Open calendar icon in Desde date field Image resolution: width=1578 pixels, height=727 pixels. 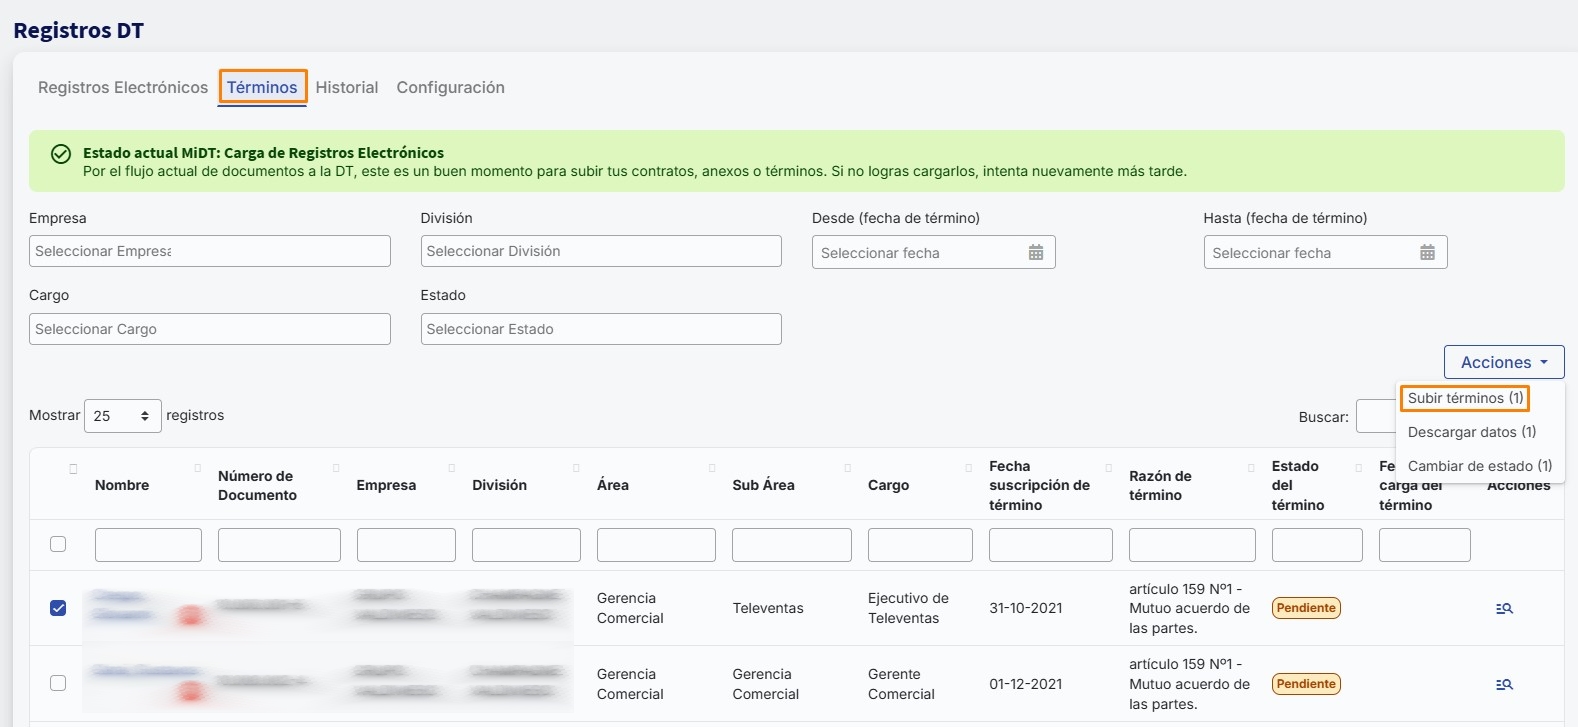(x=1035, y=253)
